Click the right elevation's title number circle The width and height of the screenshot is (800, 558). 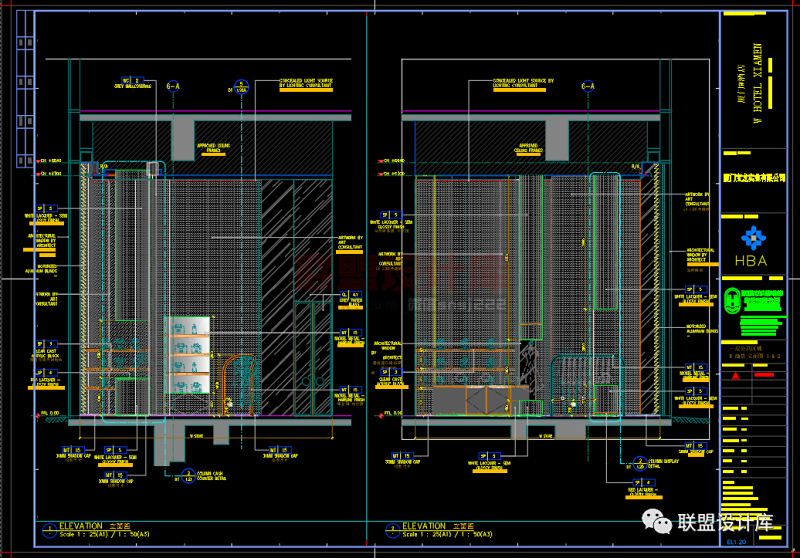pyautogui.click(x=393, y=529)
